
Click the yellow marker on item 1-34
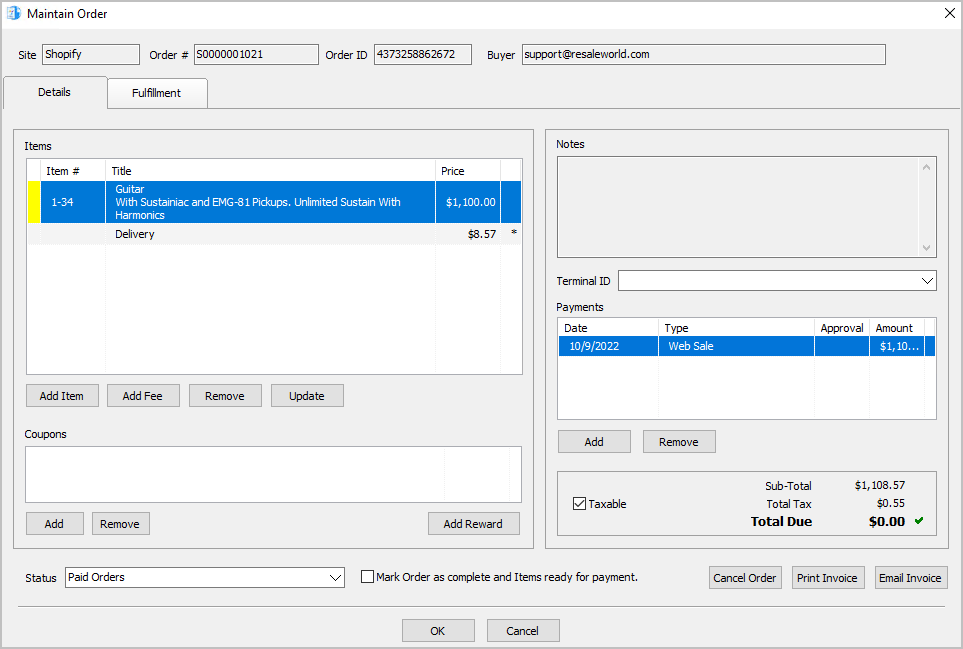(34, 202)
